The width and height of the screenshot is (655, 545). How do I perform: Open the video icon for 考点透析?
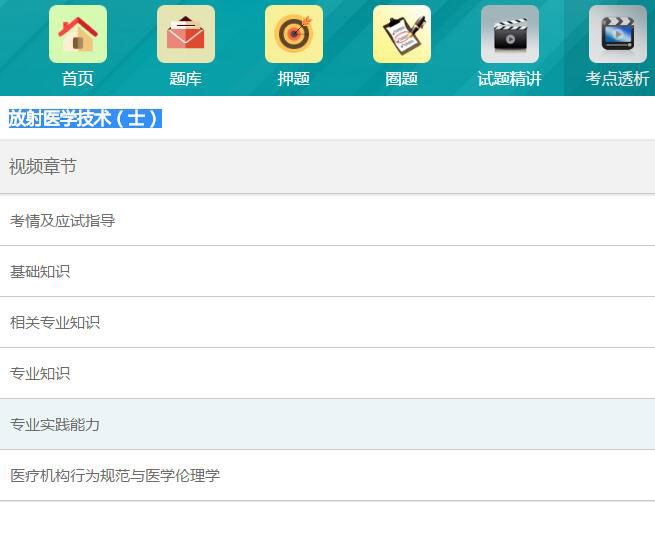(x=618, y=34)
